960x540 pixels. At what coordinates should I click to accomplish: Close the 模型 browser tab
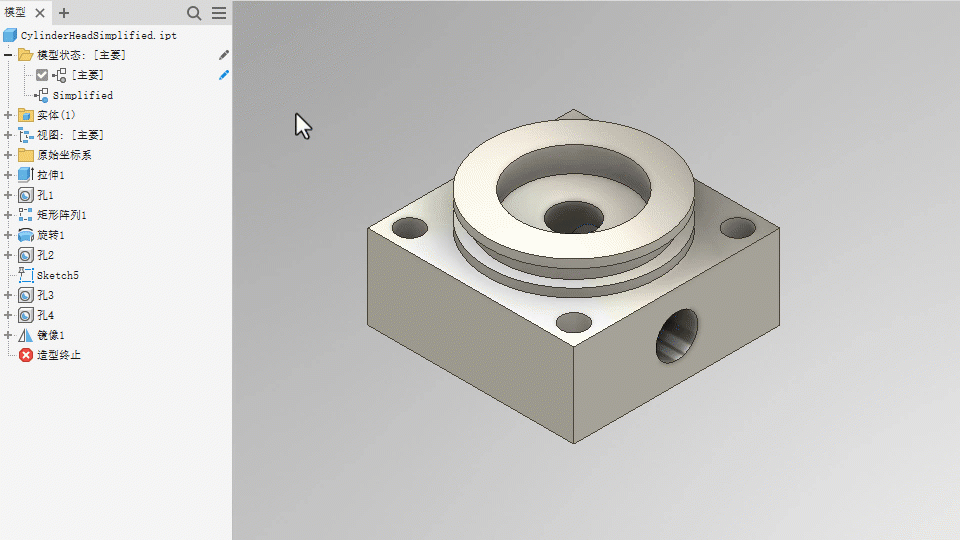[x=40, y=13]
